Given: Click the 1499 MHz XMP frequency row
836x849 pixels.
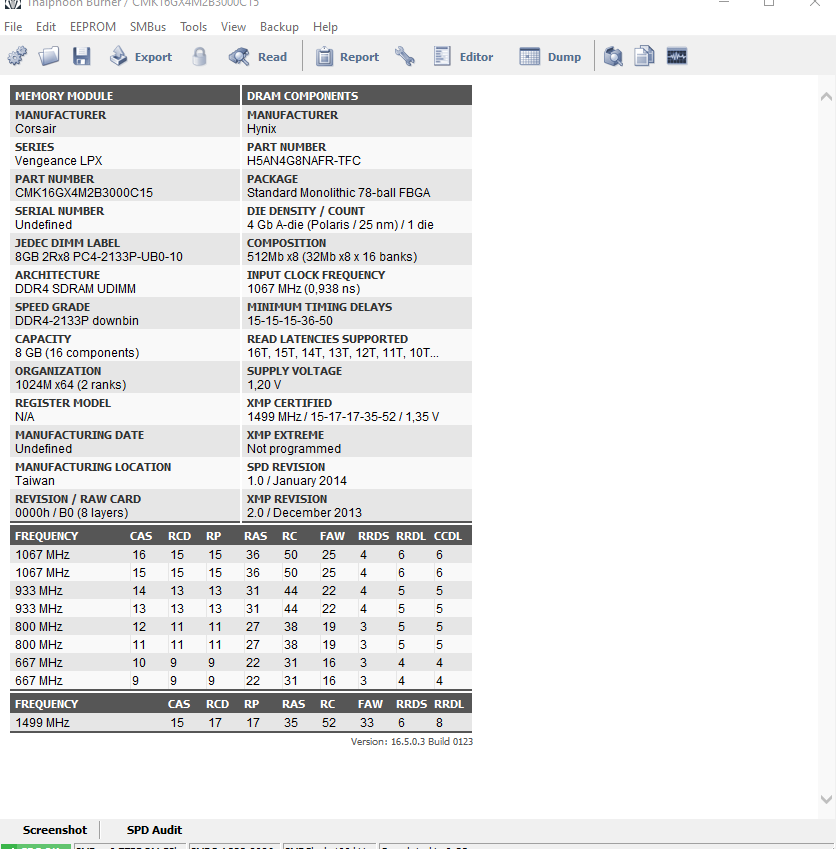Looking at the screenshot, I should (x=241, y=722).
